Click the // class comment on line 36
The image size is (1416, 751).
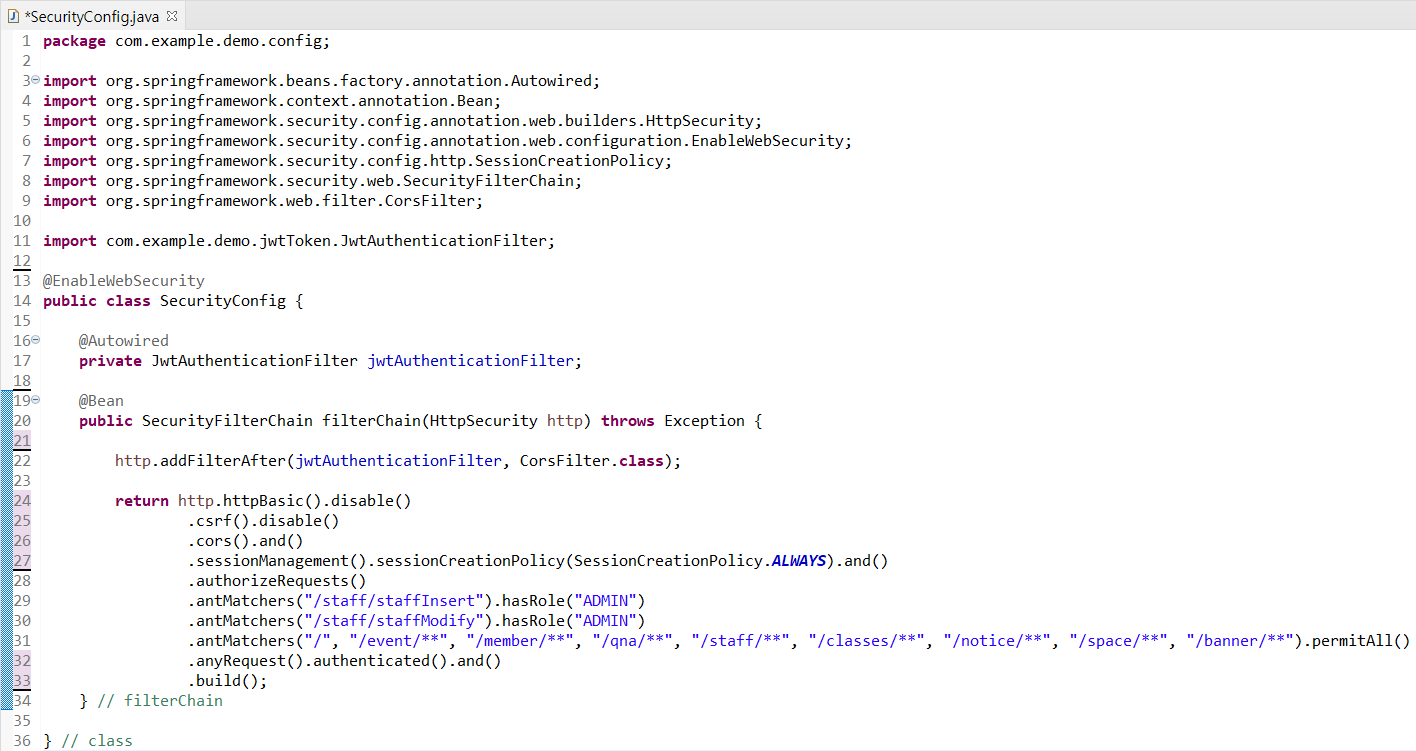coord(97,741)
